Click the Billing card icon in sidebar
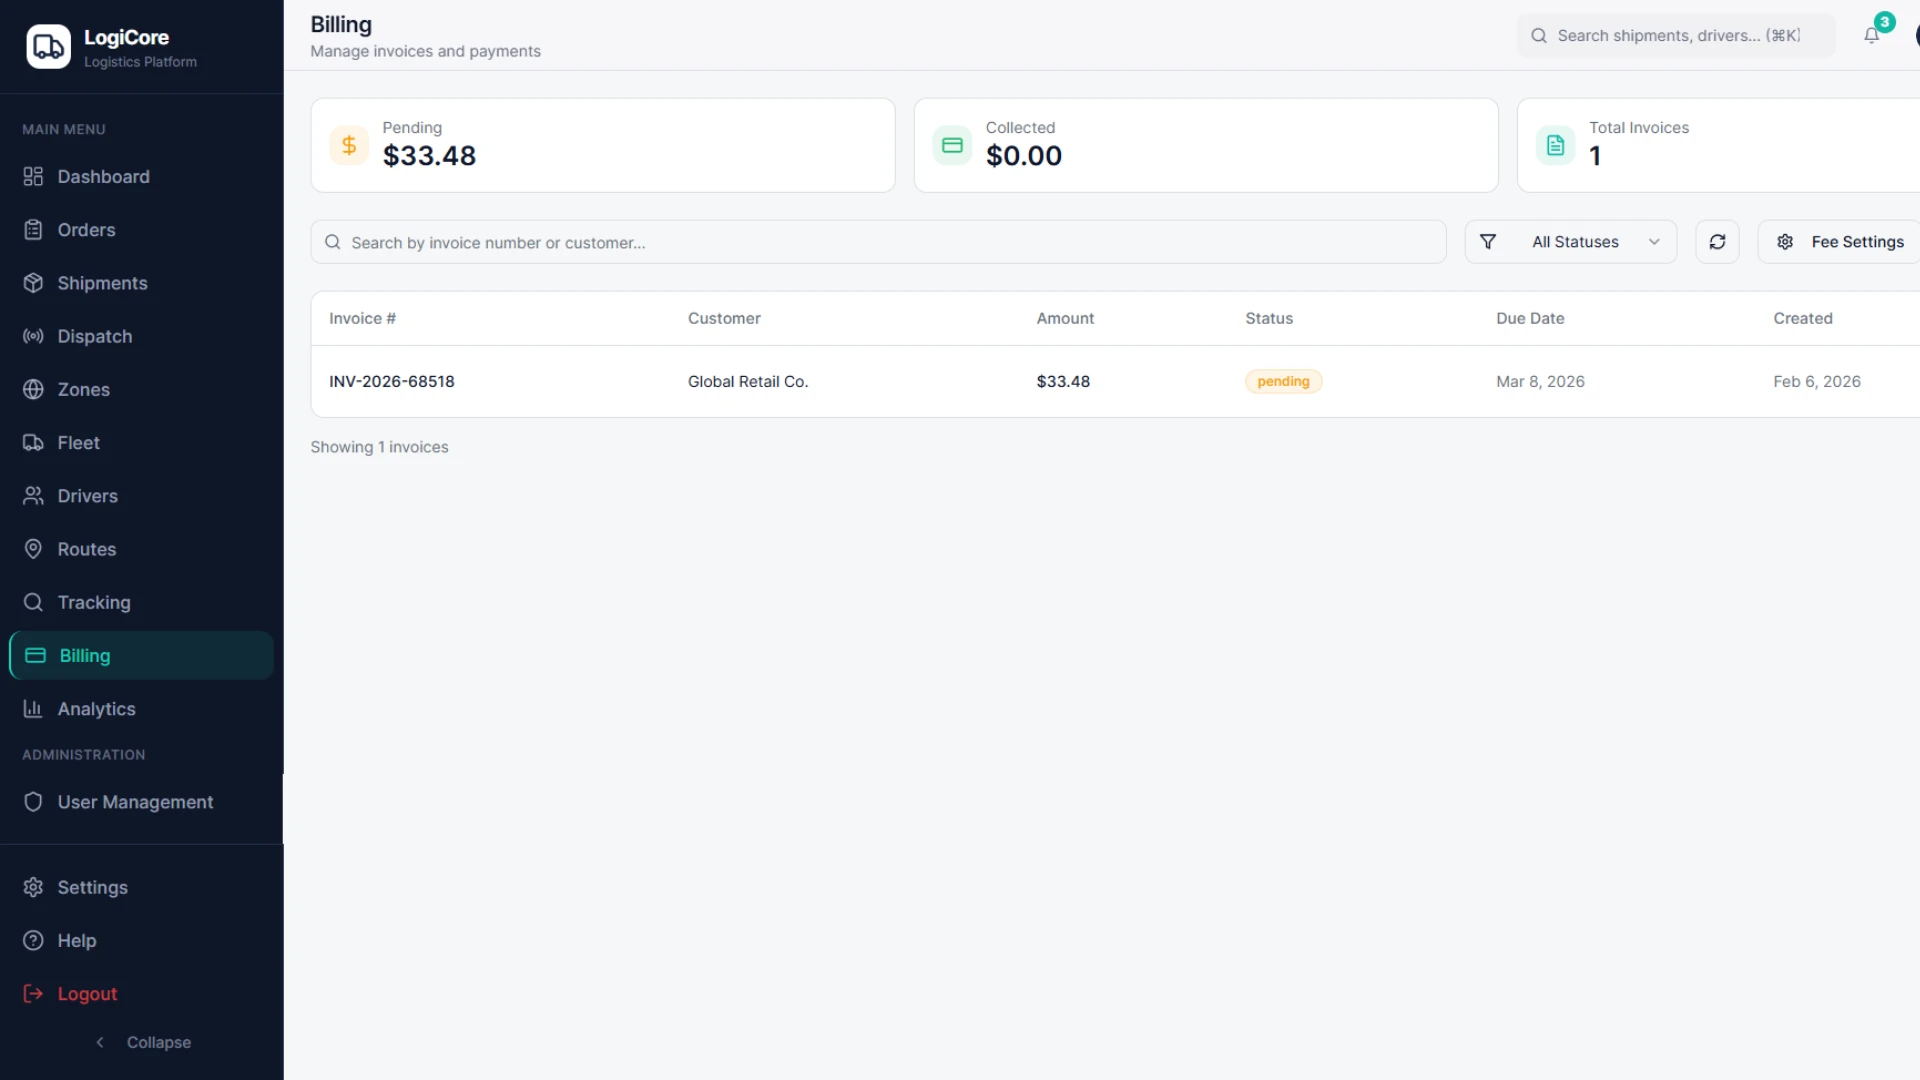The height and width of the screenshot is (1080, 1920). (35, 656)
